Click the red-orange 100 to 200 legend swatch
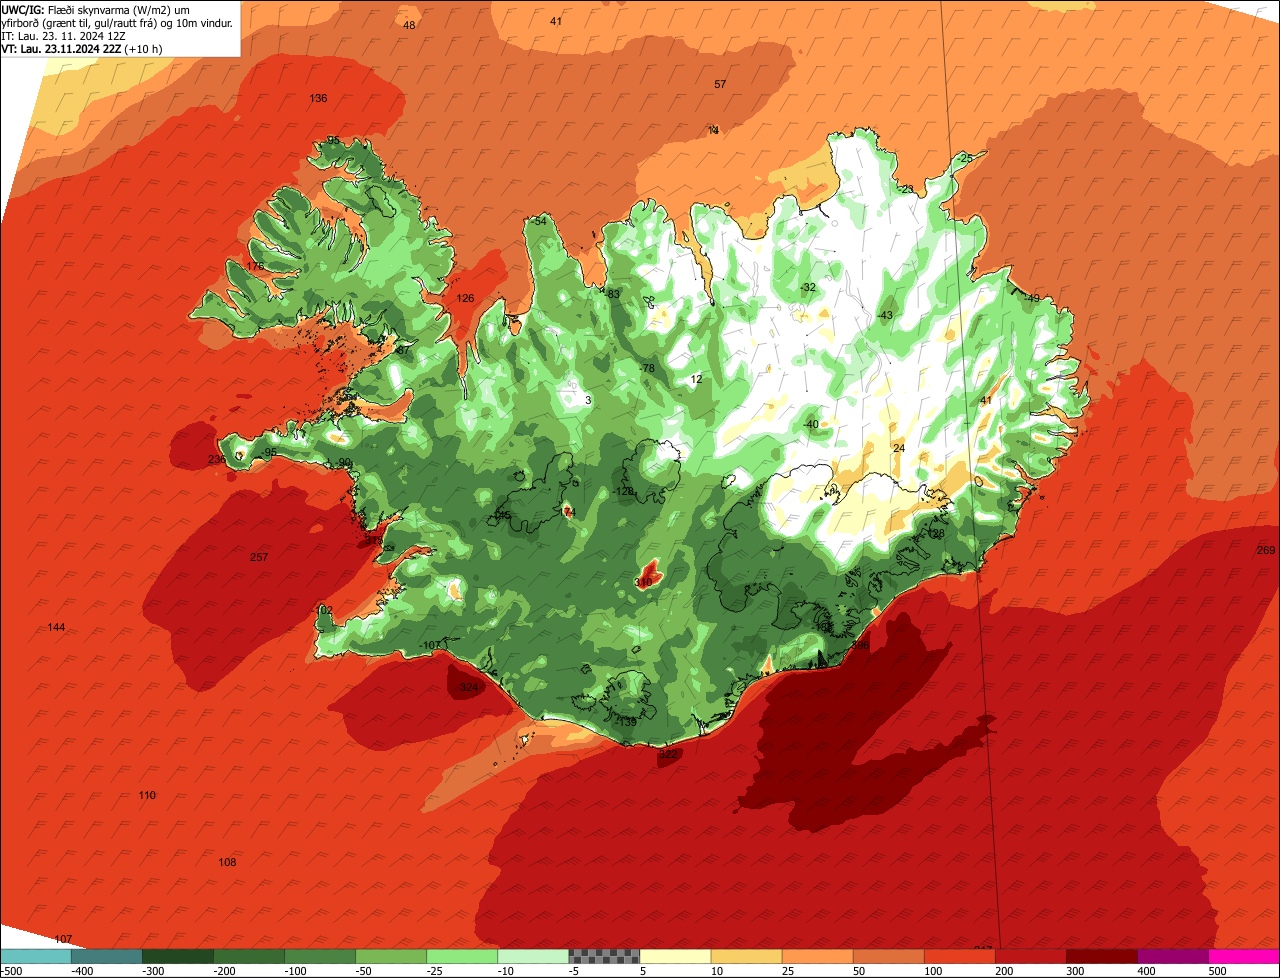1280x978 pixels. pos(958,956)
